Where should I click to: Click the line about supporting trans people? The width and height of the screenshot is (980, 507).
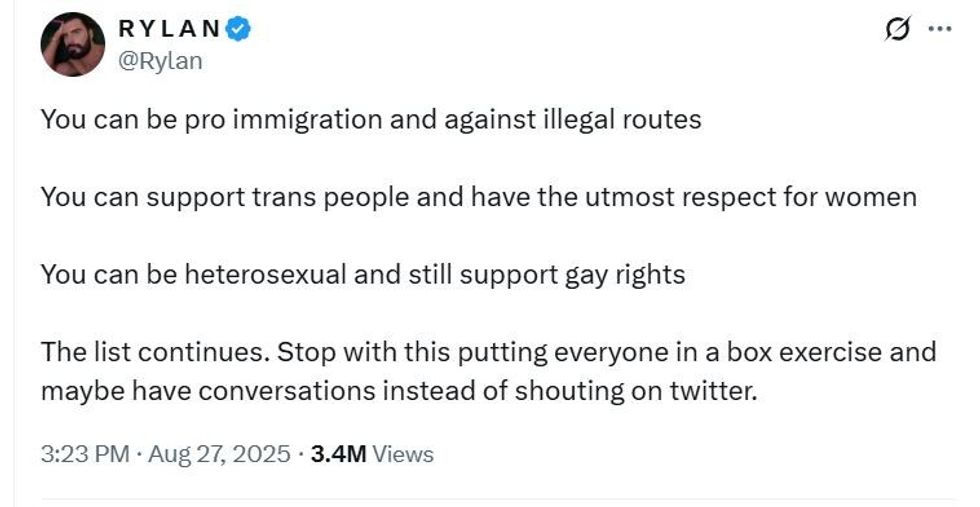click(x=478, y=197)
